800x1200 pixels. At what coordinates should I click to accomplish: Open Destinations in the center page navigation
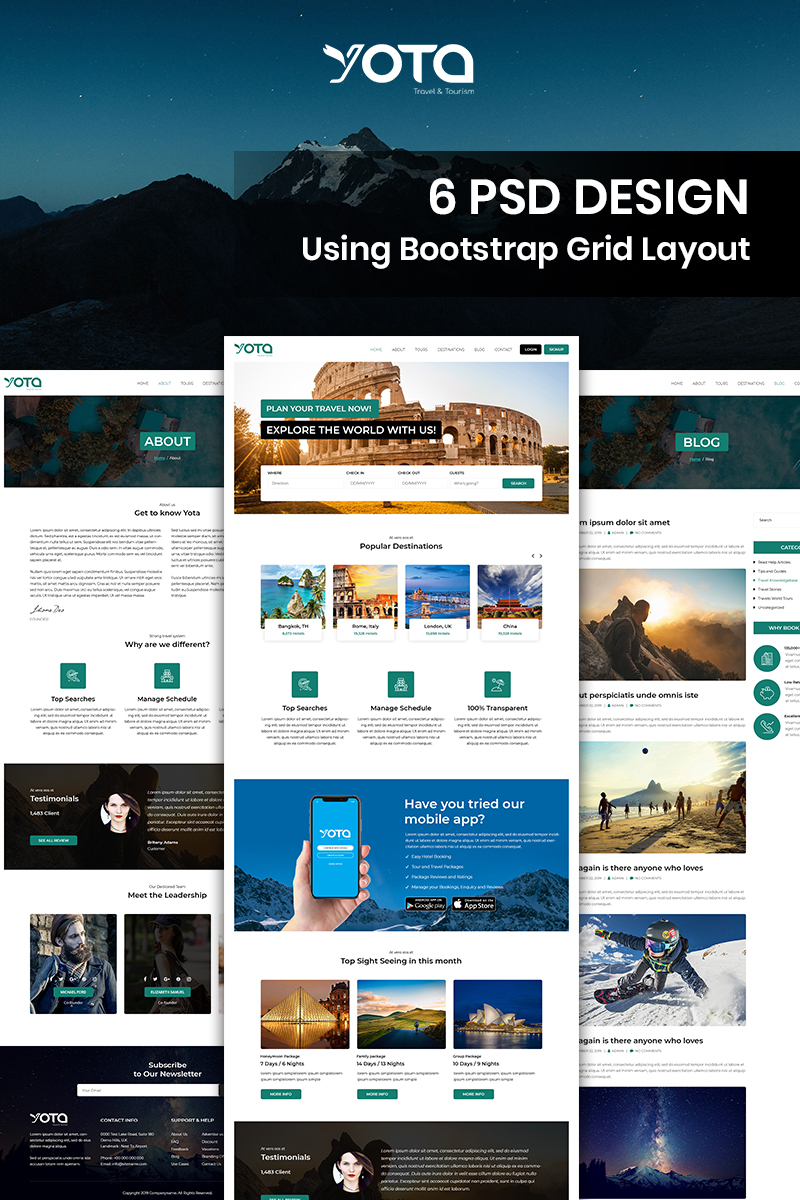pos(451,350)
